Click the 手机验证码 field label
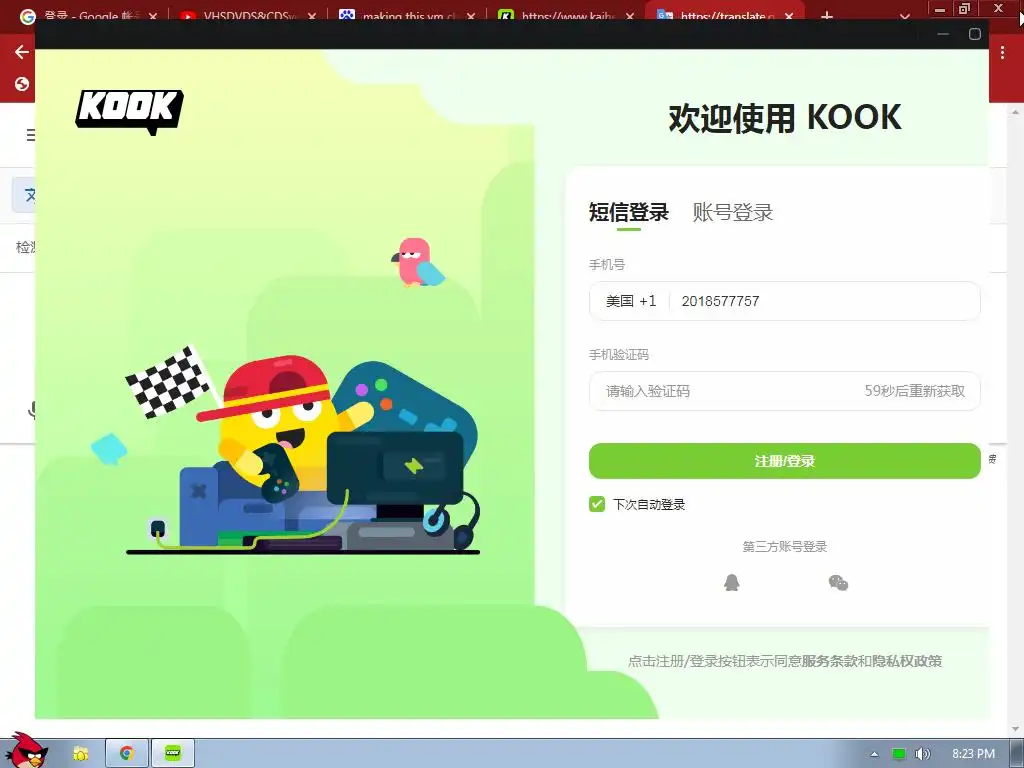Viewport: 1024px width, 768px height. click(618, 355)
